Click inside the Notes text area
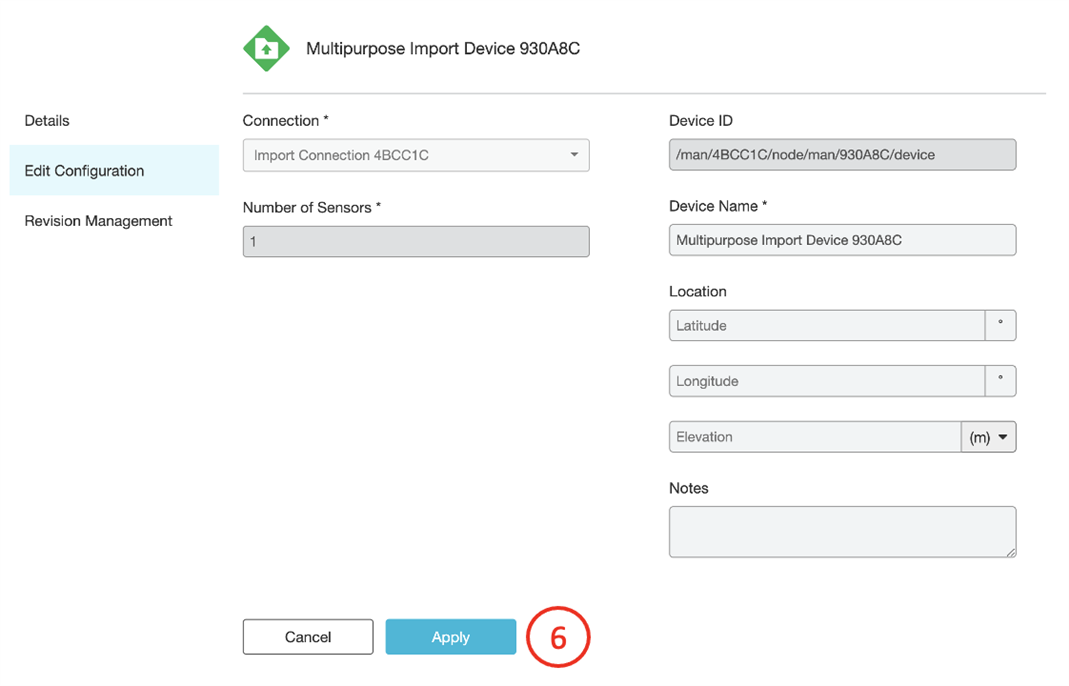1069x686 pixels. point(842,531)
